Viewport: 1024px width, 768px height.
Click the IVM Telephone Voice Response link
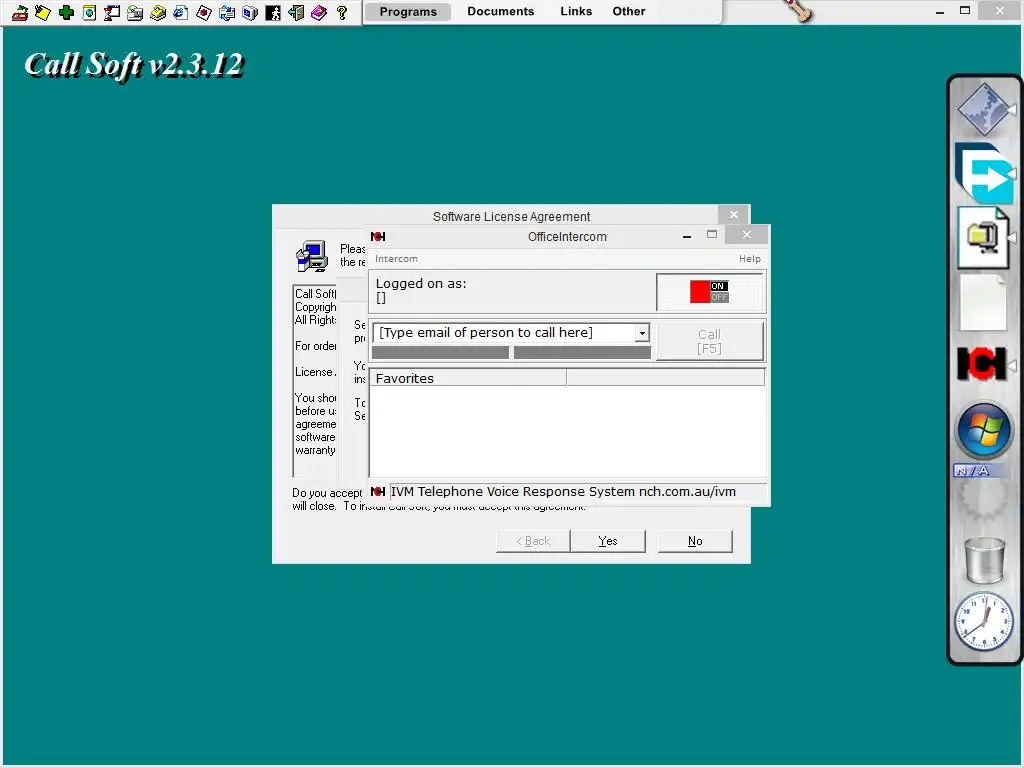[x=563, y=492]
